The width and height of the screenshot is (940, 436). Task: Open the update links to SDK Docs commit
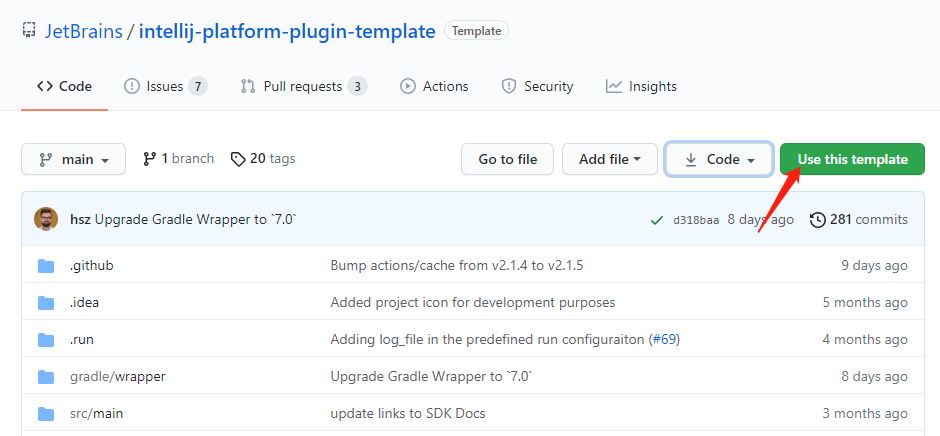click(x=408, y=414)
